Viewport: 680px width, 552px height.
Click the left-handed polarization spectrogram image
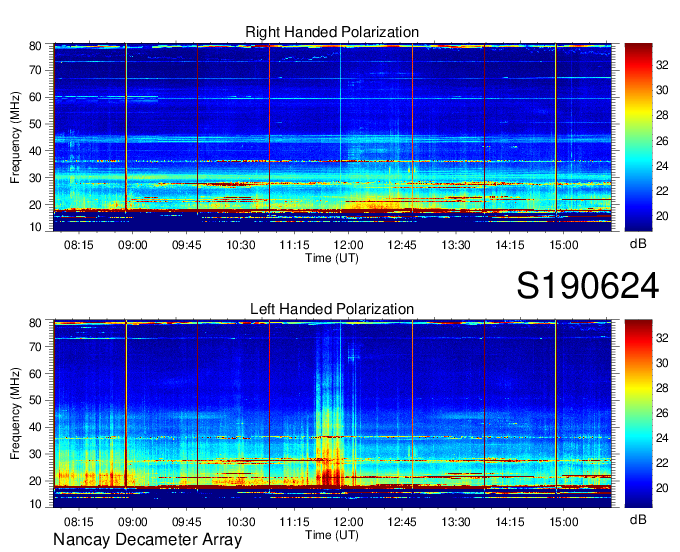tap(332, 414)
